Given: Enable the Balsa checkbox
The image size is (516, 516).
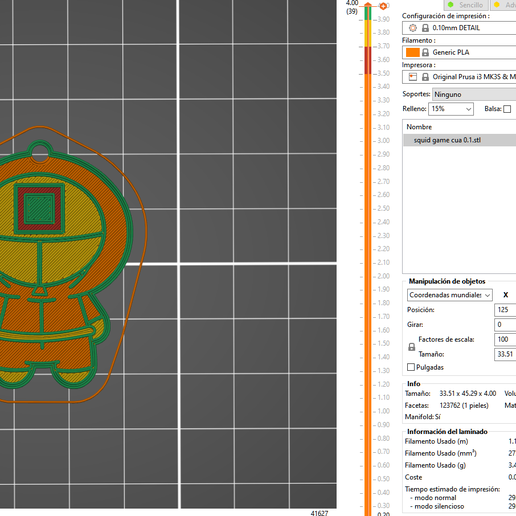Looking at the screenshot, I should pos(507,109).
